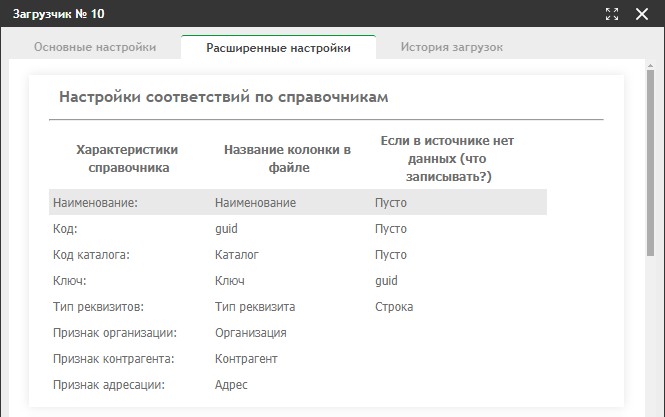Click 'Настройки соответствий по справочникам' heading
The width and height of the screenshot is (665, 417).
tap(224, 97)
